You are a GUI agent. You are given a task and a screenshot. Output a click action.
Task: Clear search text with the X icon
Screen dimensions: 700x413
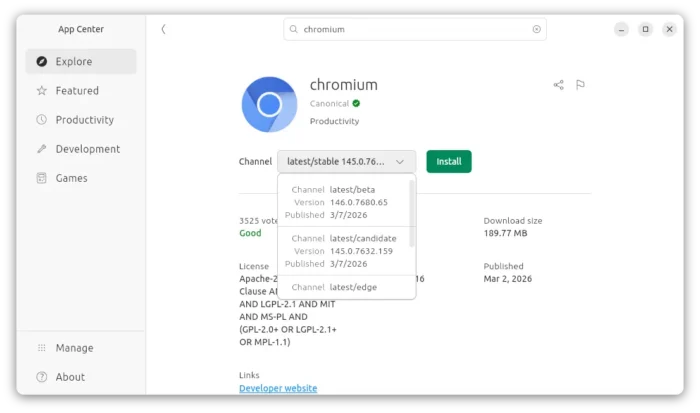(x=536, y=29)
